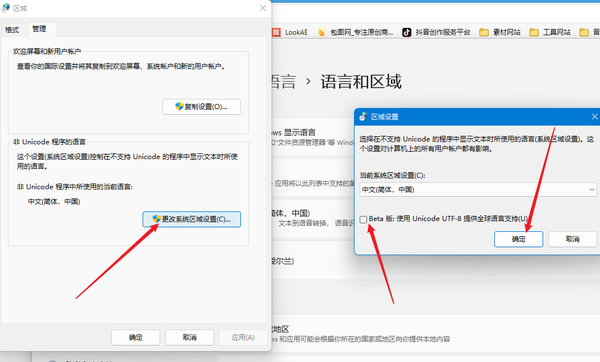Select the 管理 tab in Region dialog
The height and width of the screenshot is (362, 600).
tap(39, 29)
